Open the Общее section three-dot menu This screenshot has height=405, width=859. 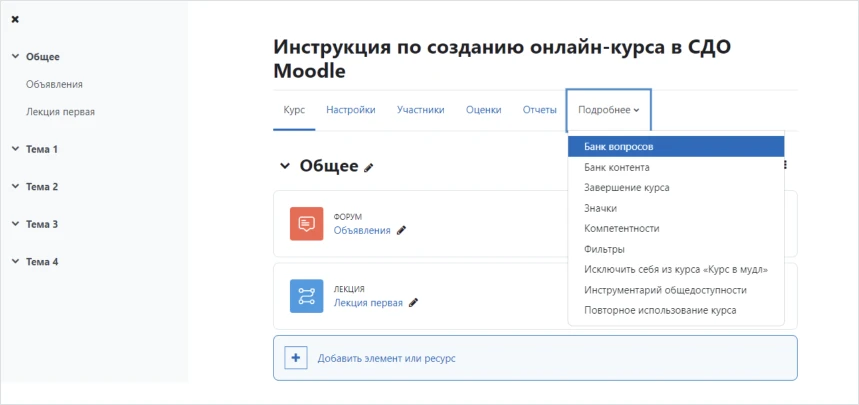tap(787, 165)
